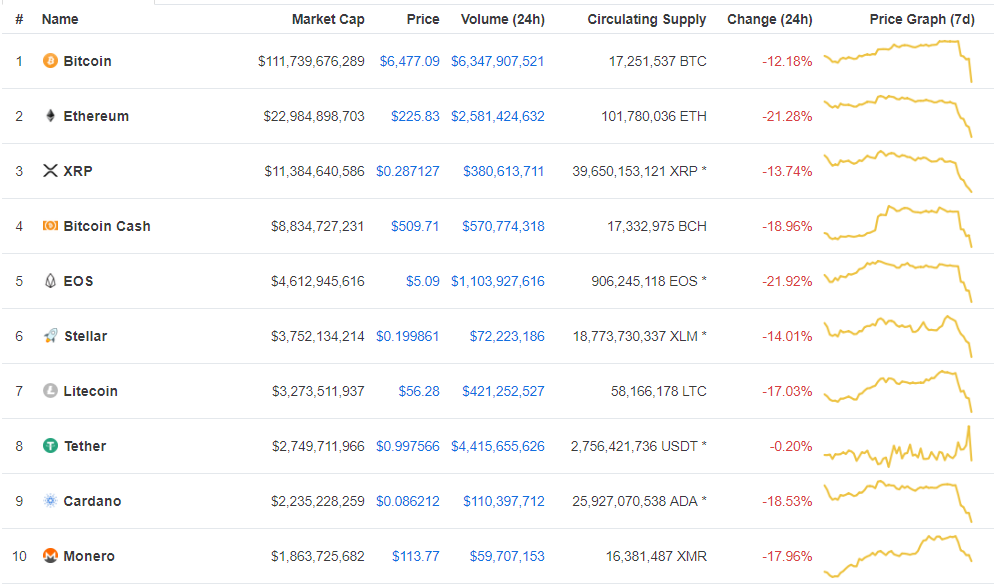Sort by Market Cap column header
This screenshot has width=994, height=587.
pos(328,20)
